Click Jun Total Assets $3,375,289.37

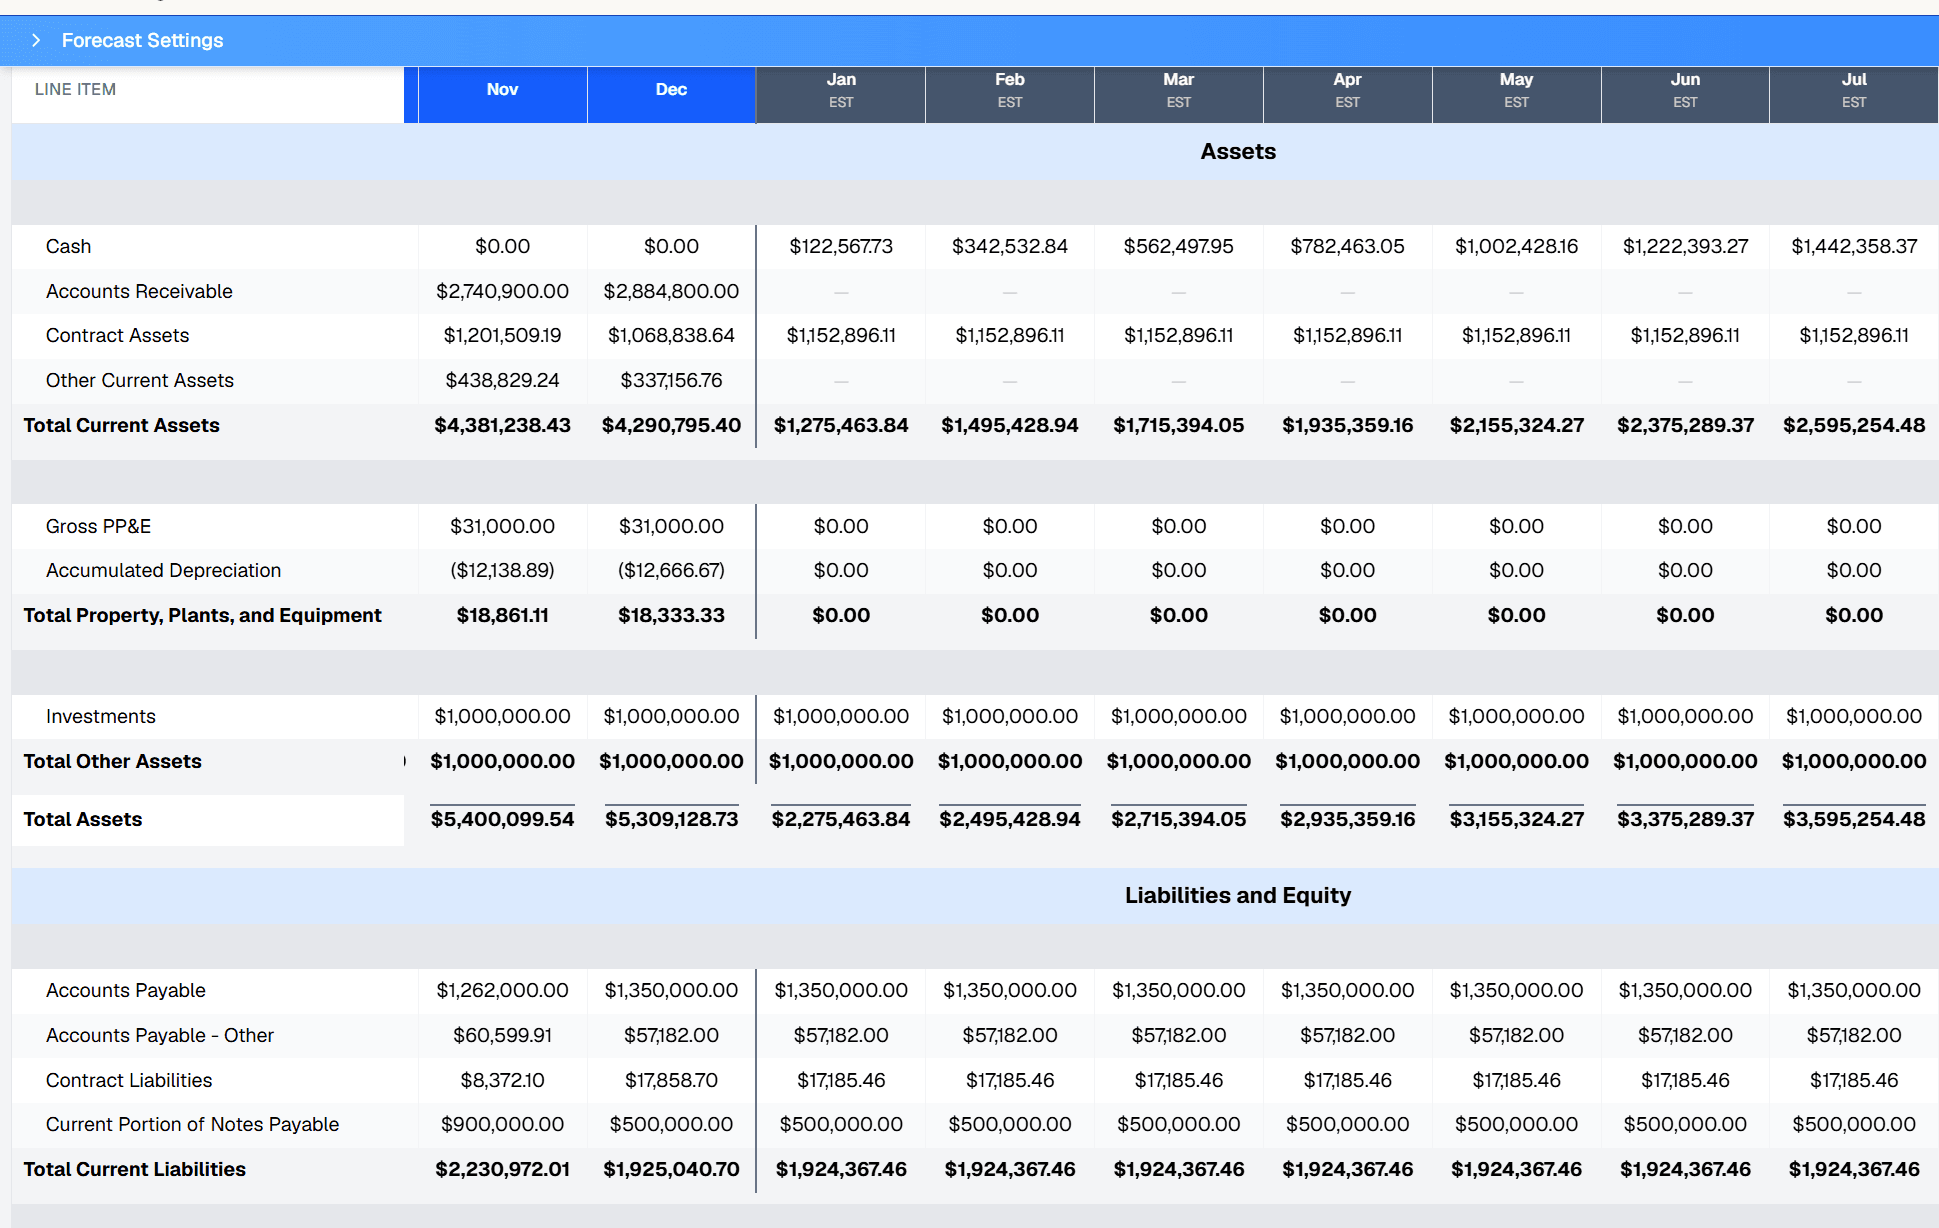pos(1685,819)
